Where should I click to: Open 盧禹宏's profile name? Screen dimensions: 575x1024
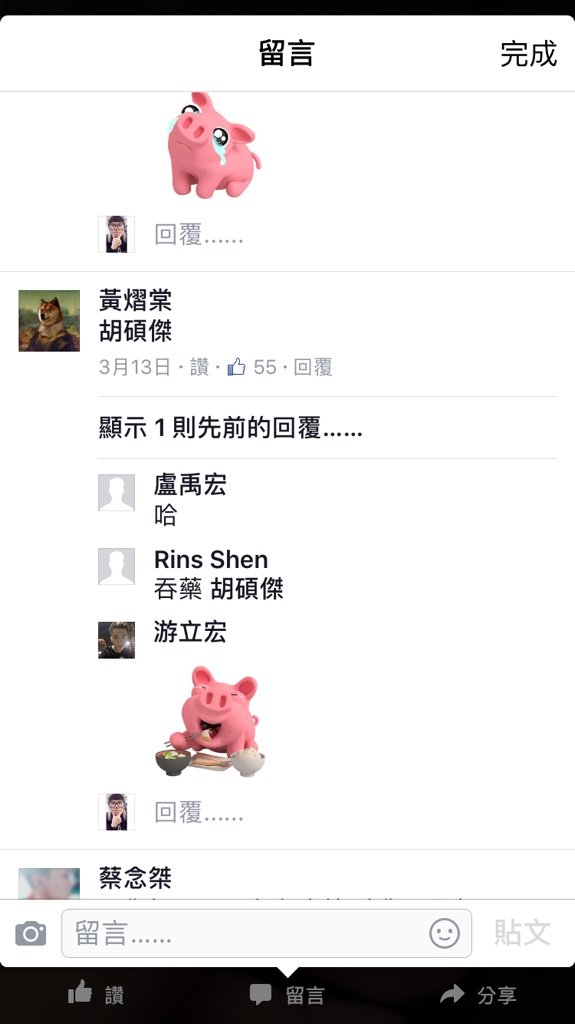pos(190,485)
